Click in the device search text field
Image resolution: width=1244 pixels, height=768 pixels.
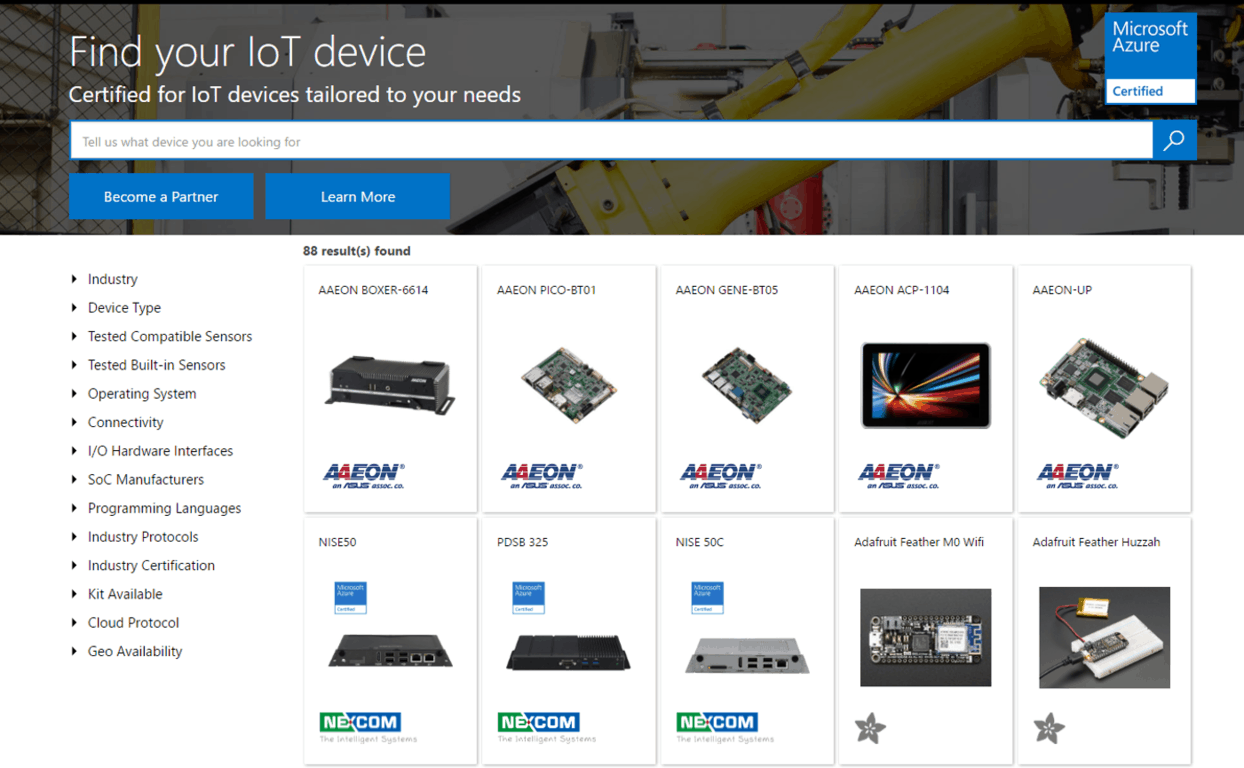(x=610, y=142)
